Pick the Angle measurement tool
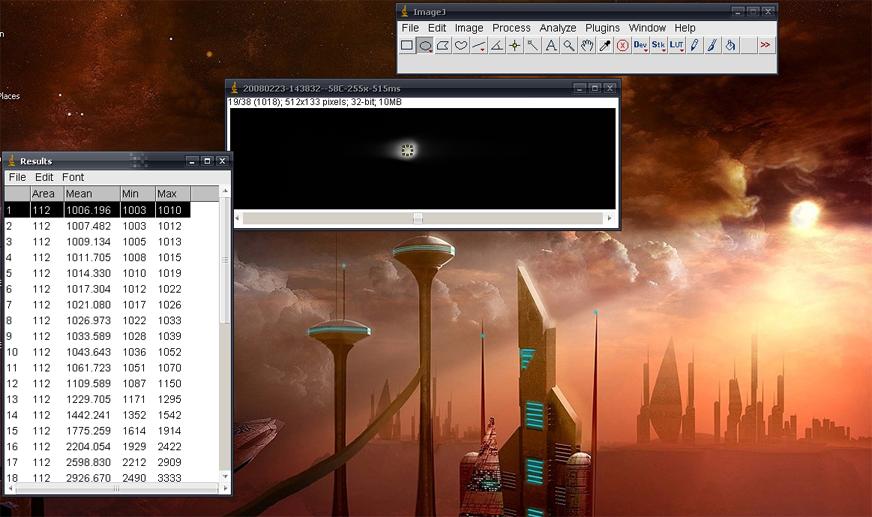872x517 pixels. (497, 45)
